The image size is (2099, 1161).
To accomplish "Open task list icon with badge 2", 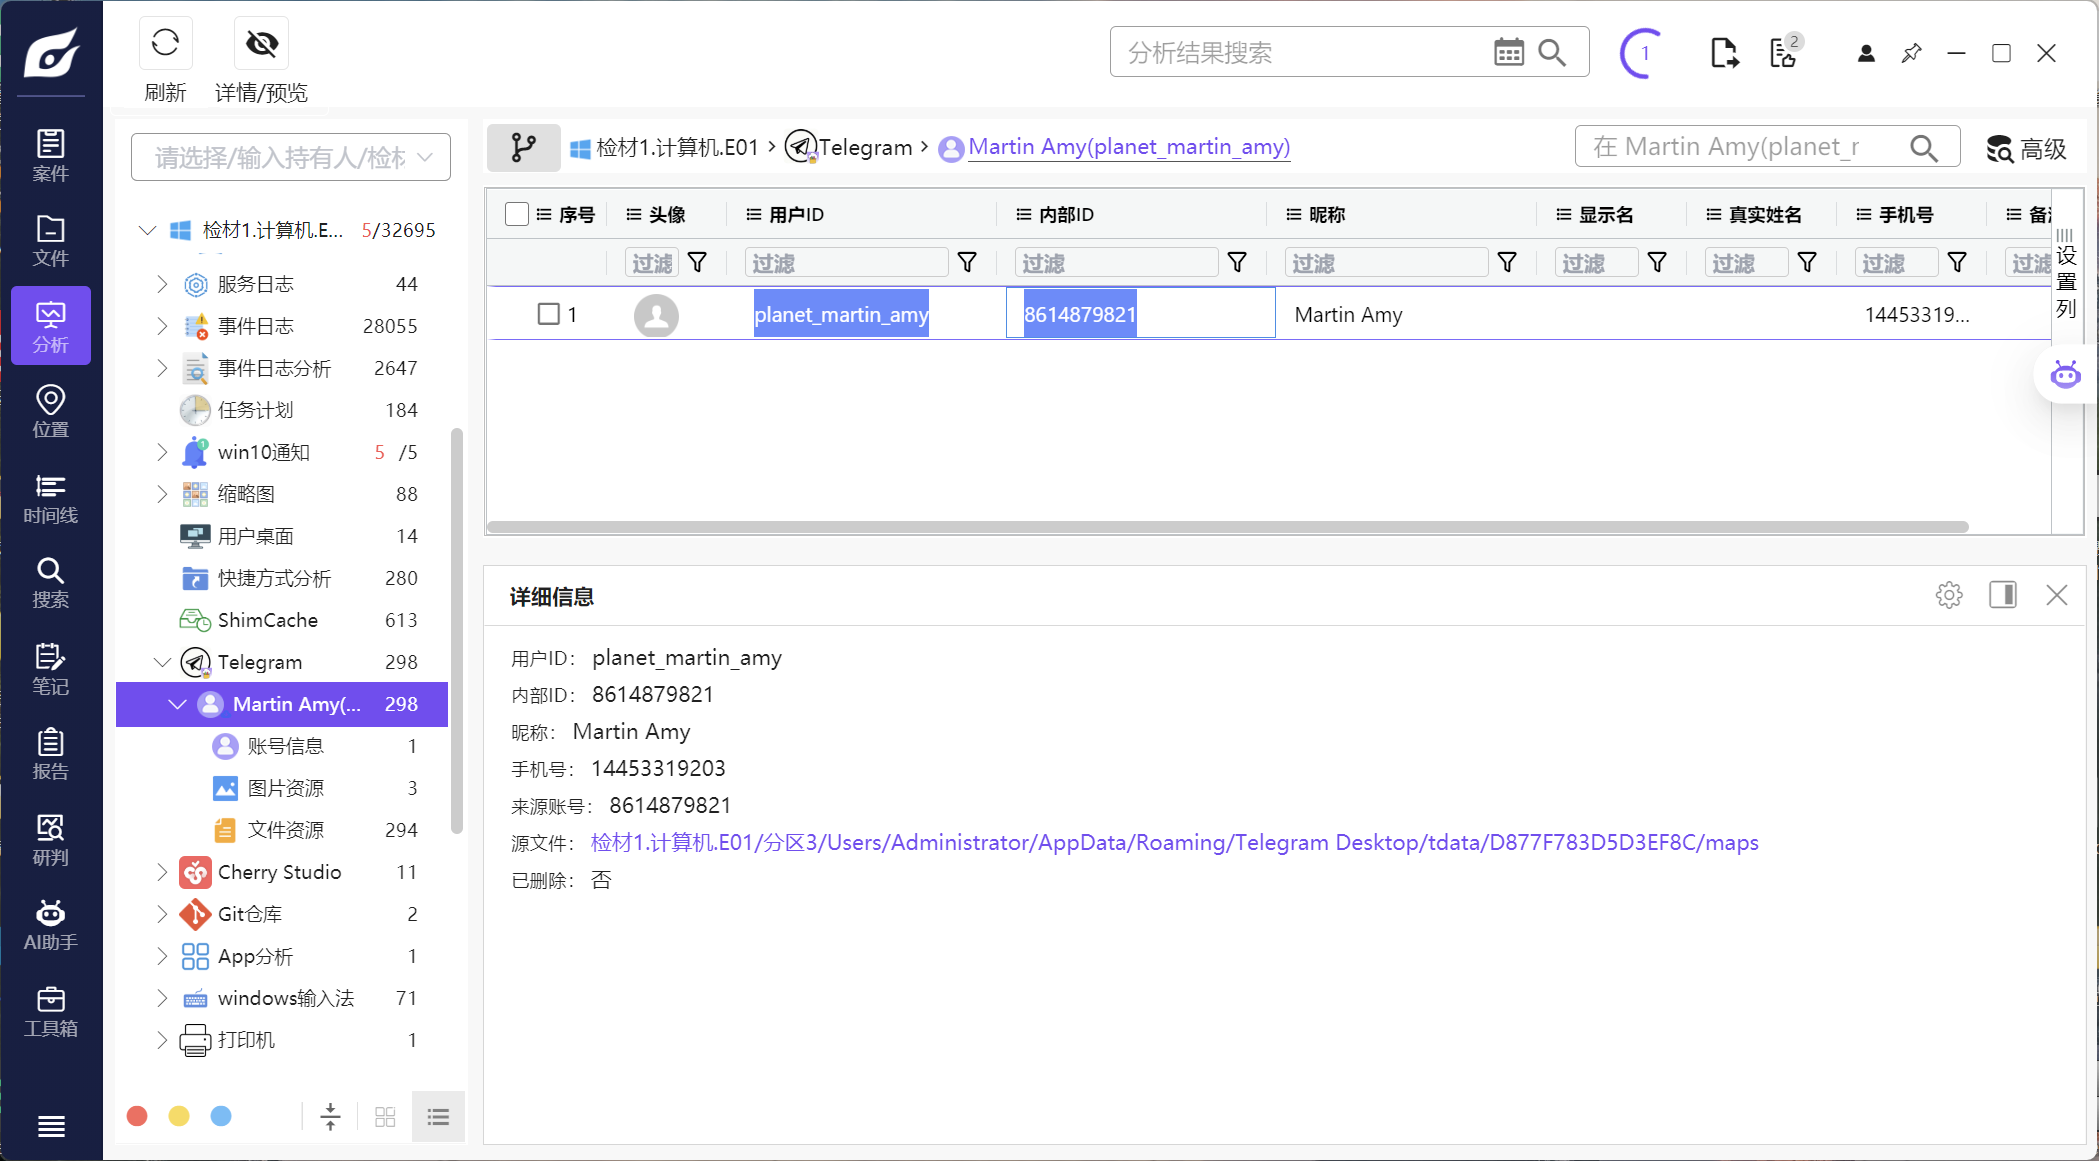I will pos(1784,52).
